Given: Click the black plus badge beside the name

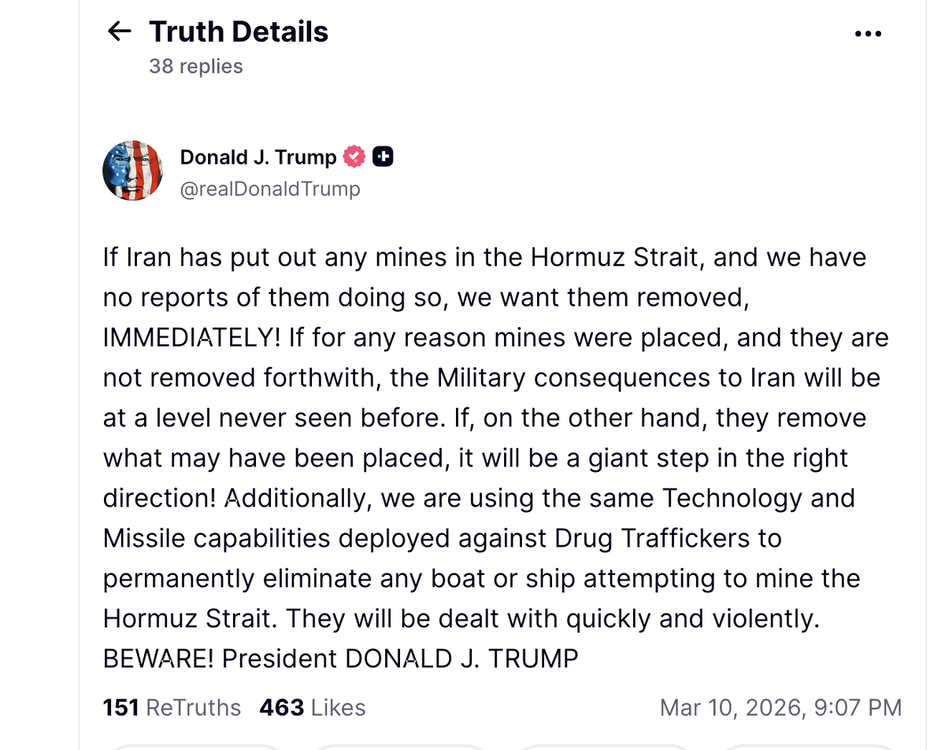Looking at the screenshot, I should 383,157.
